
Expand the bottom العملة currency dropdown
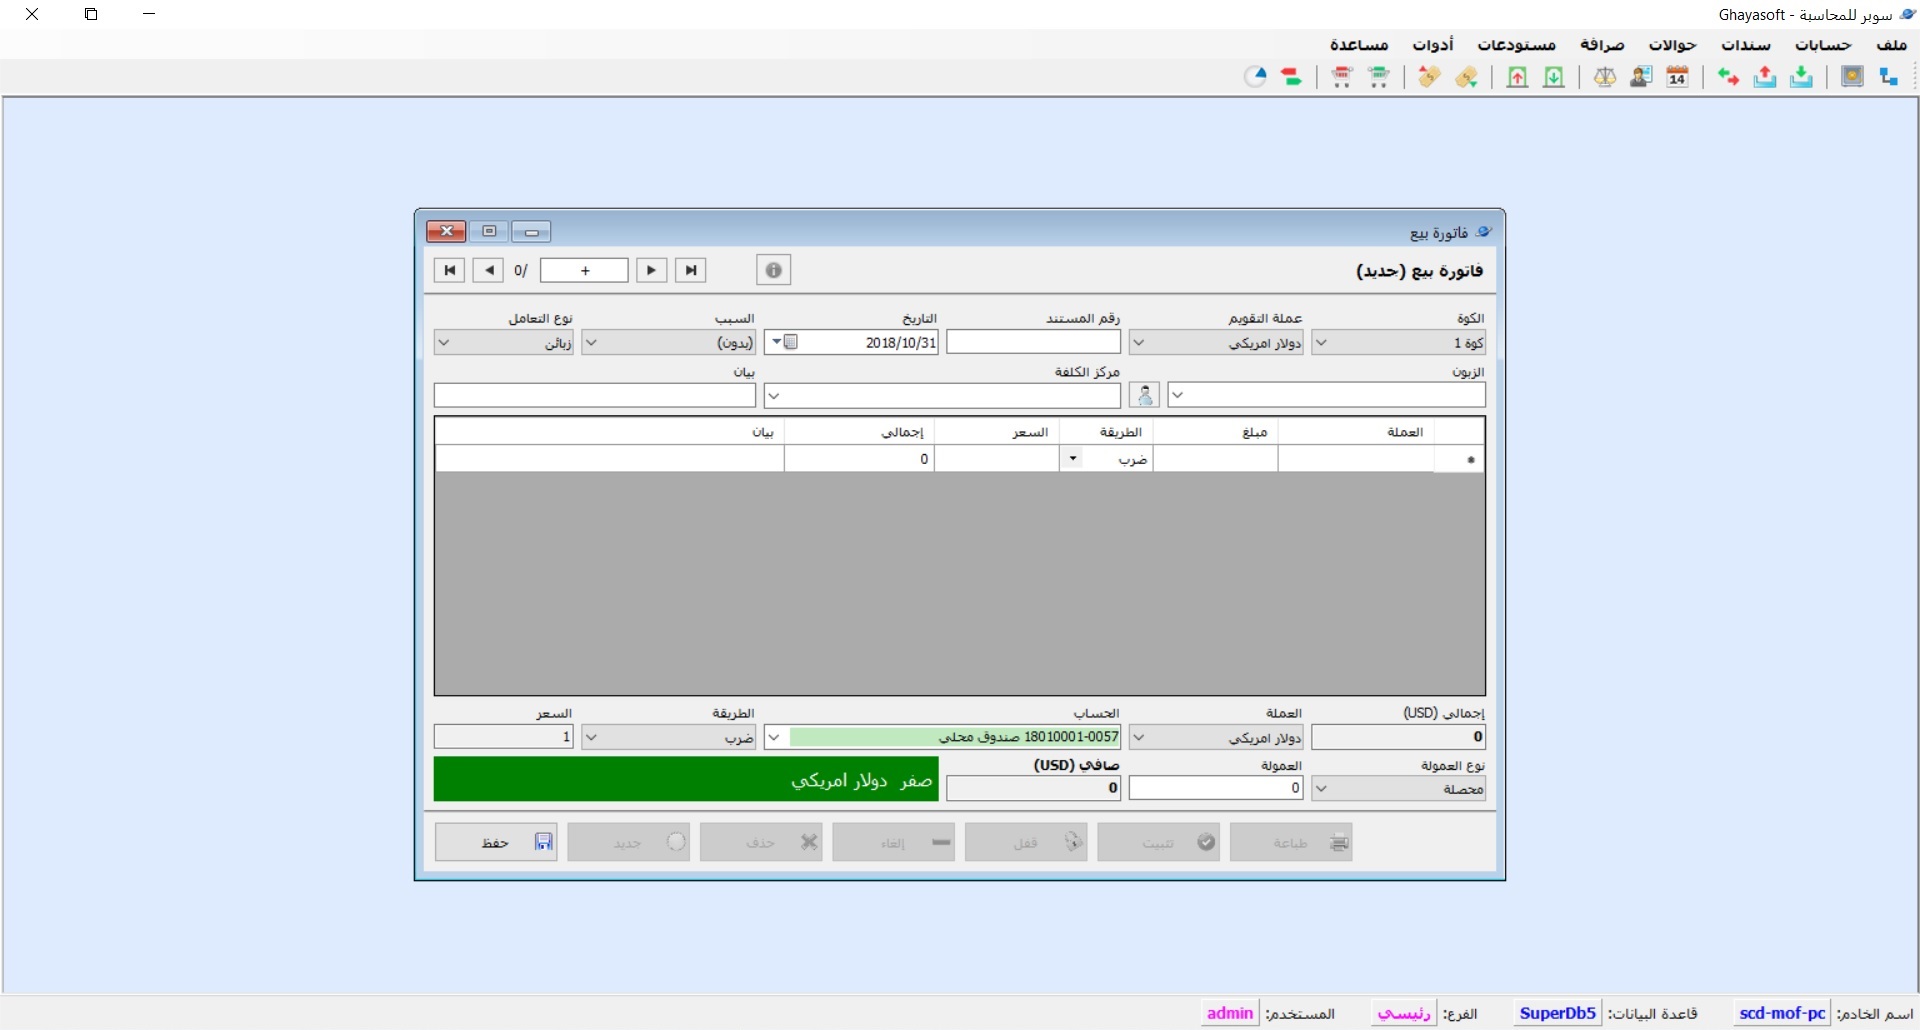[1139, 738]
